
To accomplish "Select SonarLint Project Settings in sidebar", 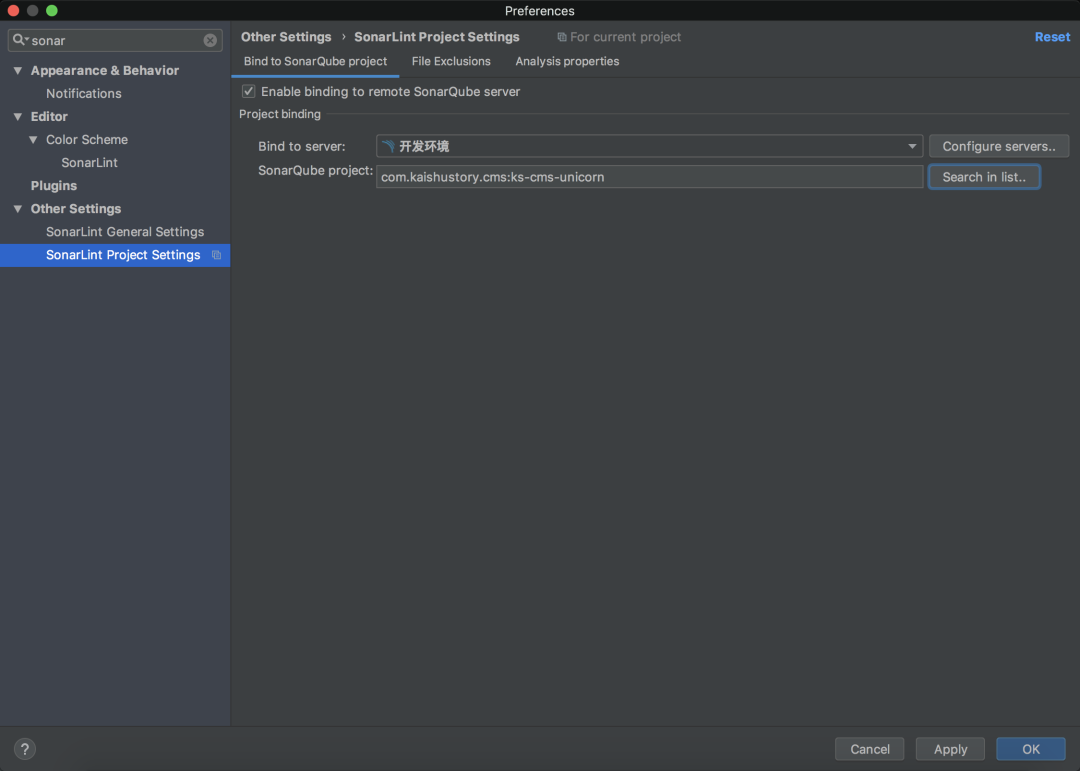I will [x=115, y=255].
